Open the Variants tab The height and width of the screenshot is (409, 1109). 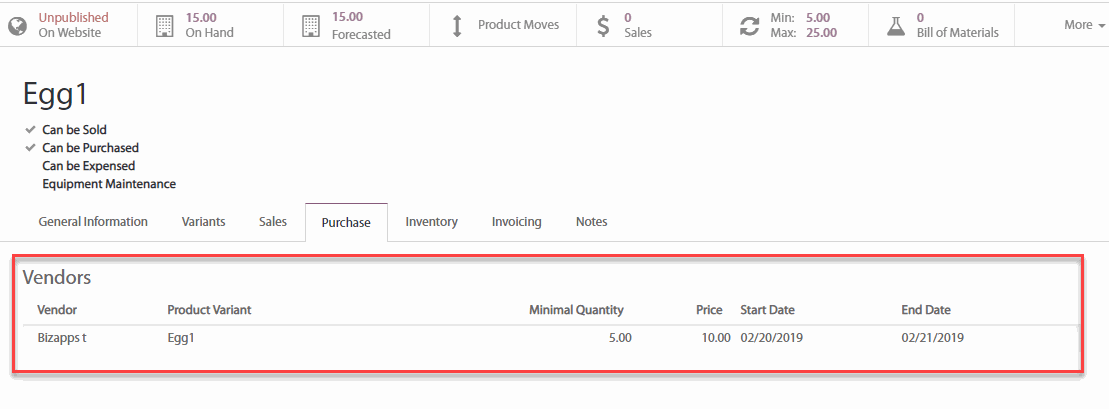(x=203, y=222)
